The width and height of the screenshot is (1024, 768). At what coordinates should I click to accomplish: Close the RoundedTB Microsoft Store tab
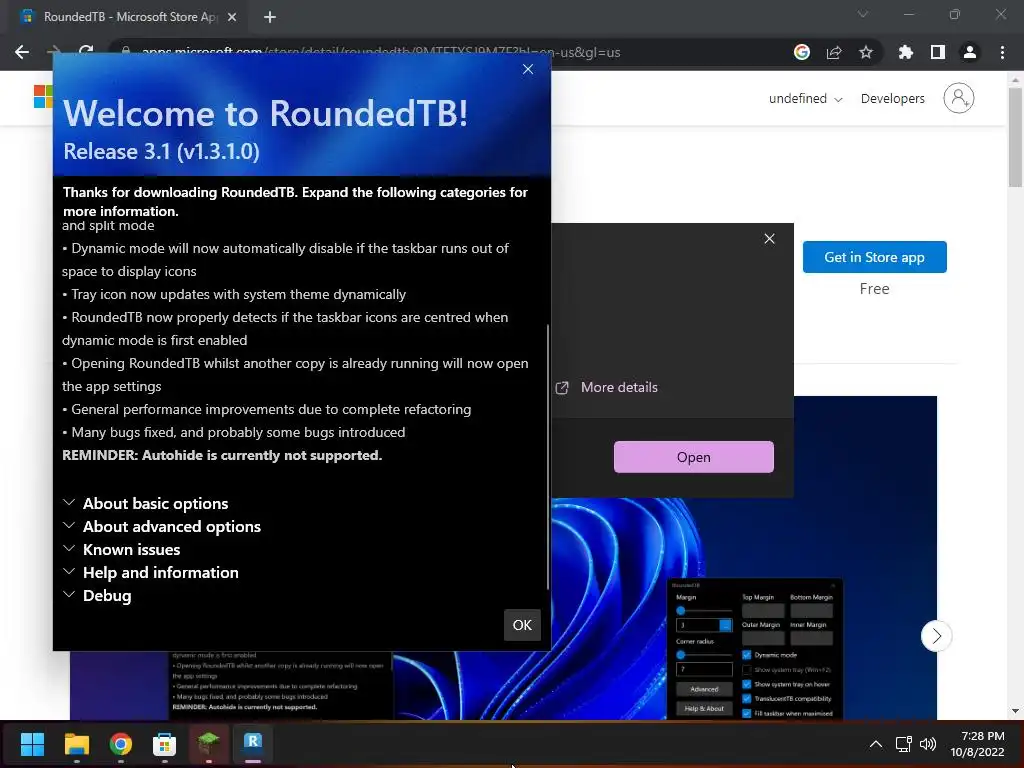(x=232, y=17)
